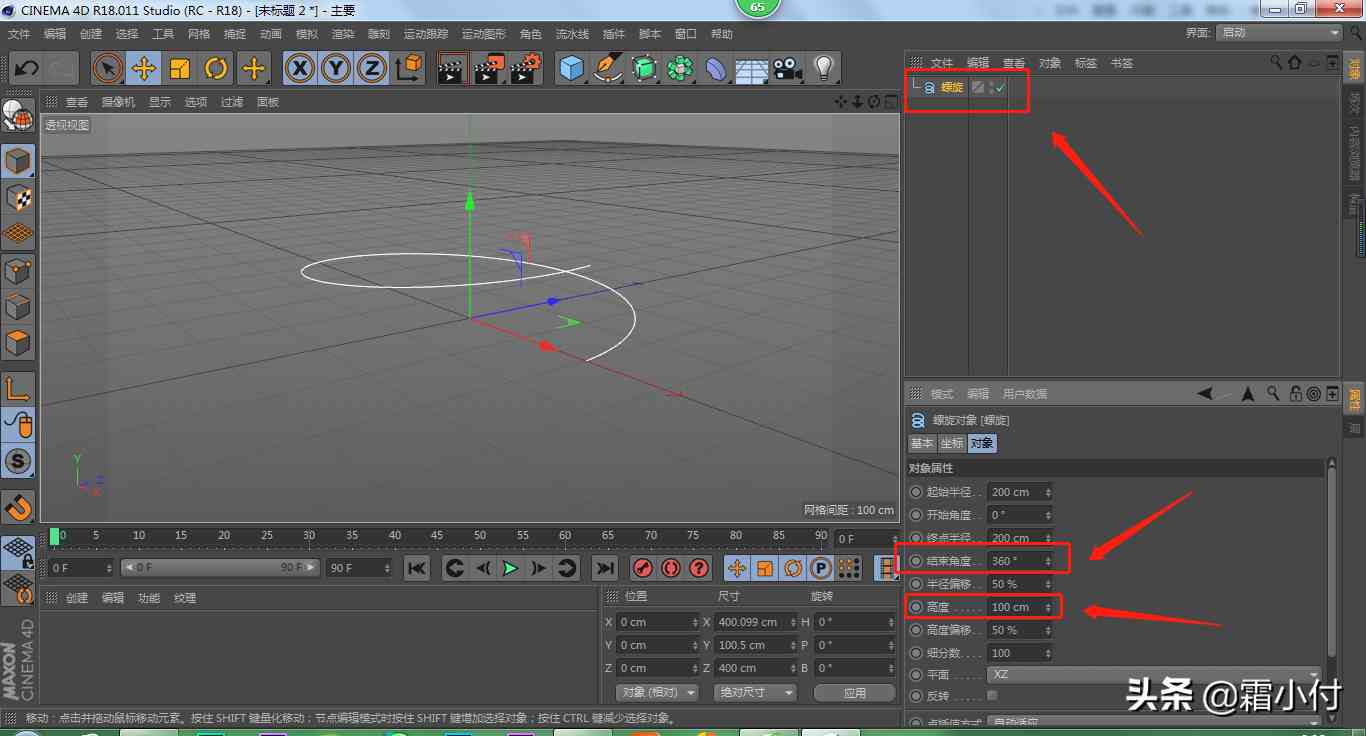This screenshot has height=736, width=1366.
Task: Click the light bulb Light icon
Action: tap(823, 69)
